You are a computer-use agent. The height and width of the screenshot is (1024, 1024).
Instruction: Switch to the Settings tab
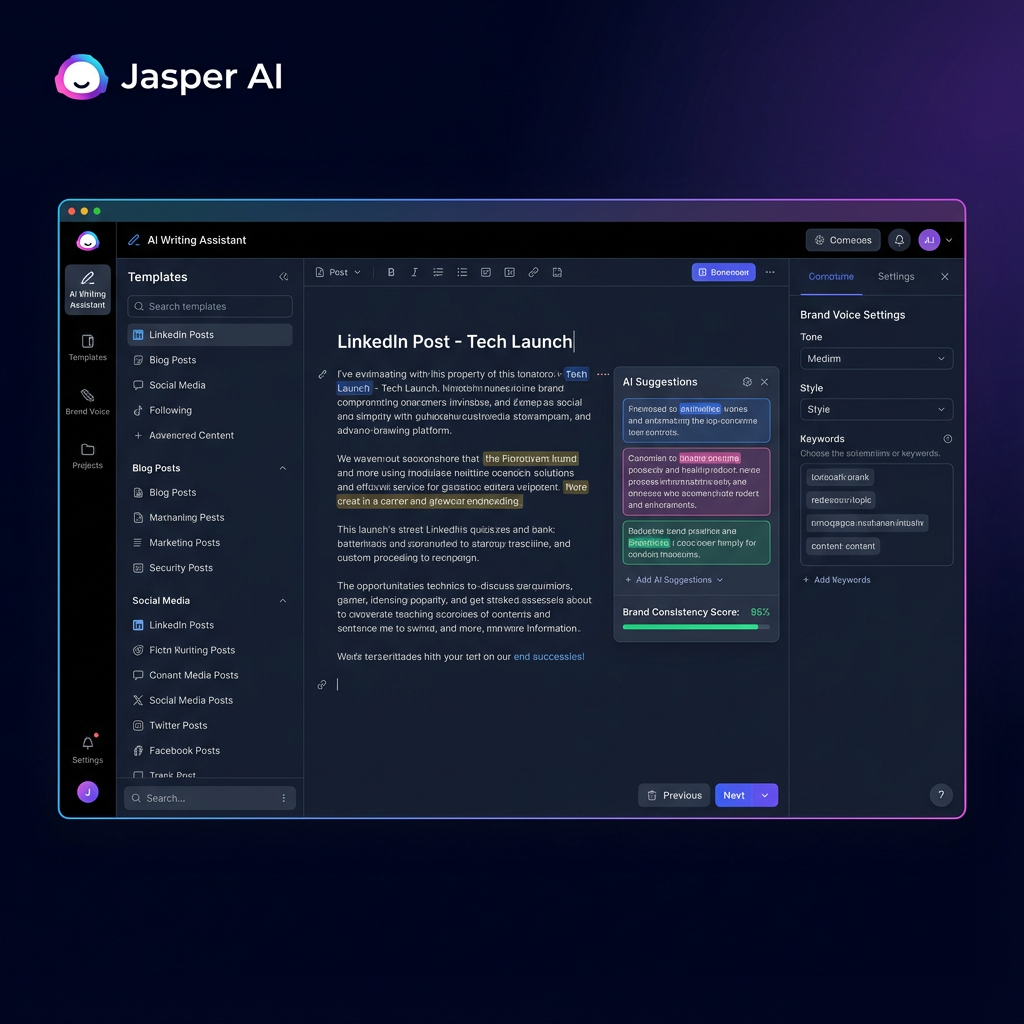coord(896,277)
